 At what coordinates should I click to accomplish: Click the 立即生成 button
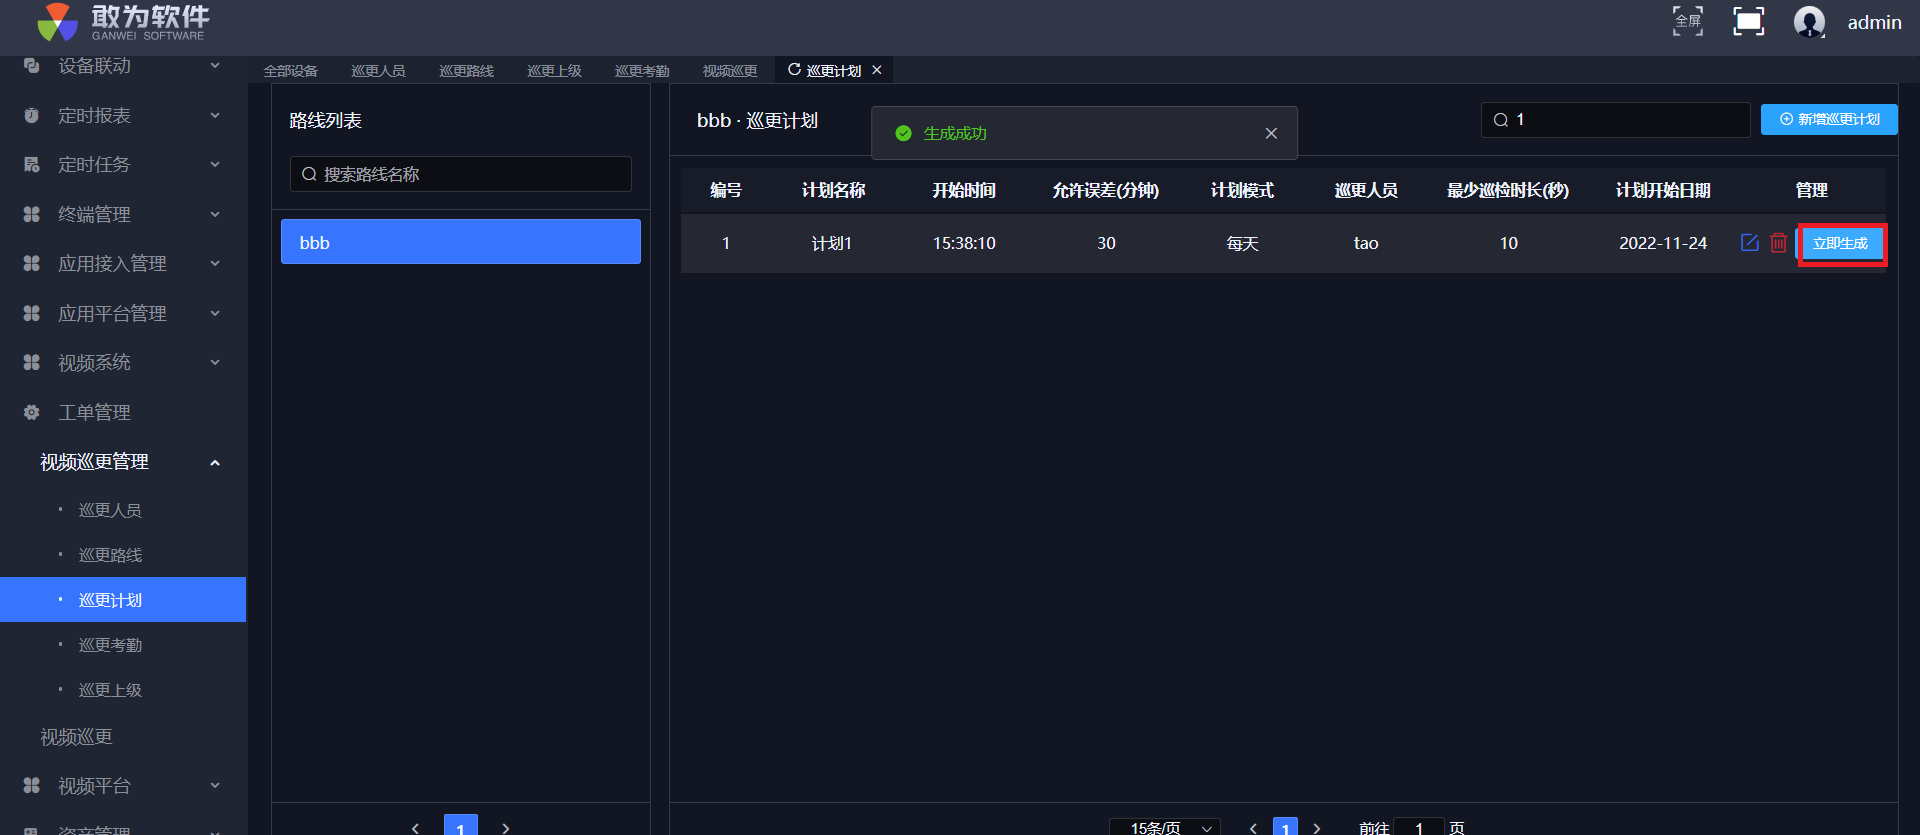point(1840,243)
